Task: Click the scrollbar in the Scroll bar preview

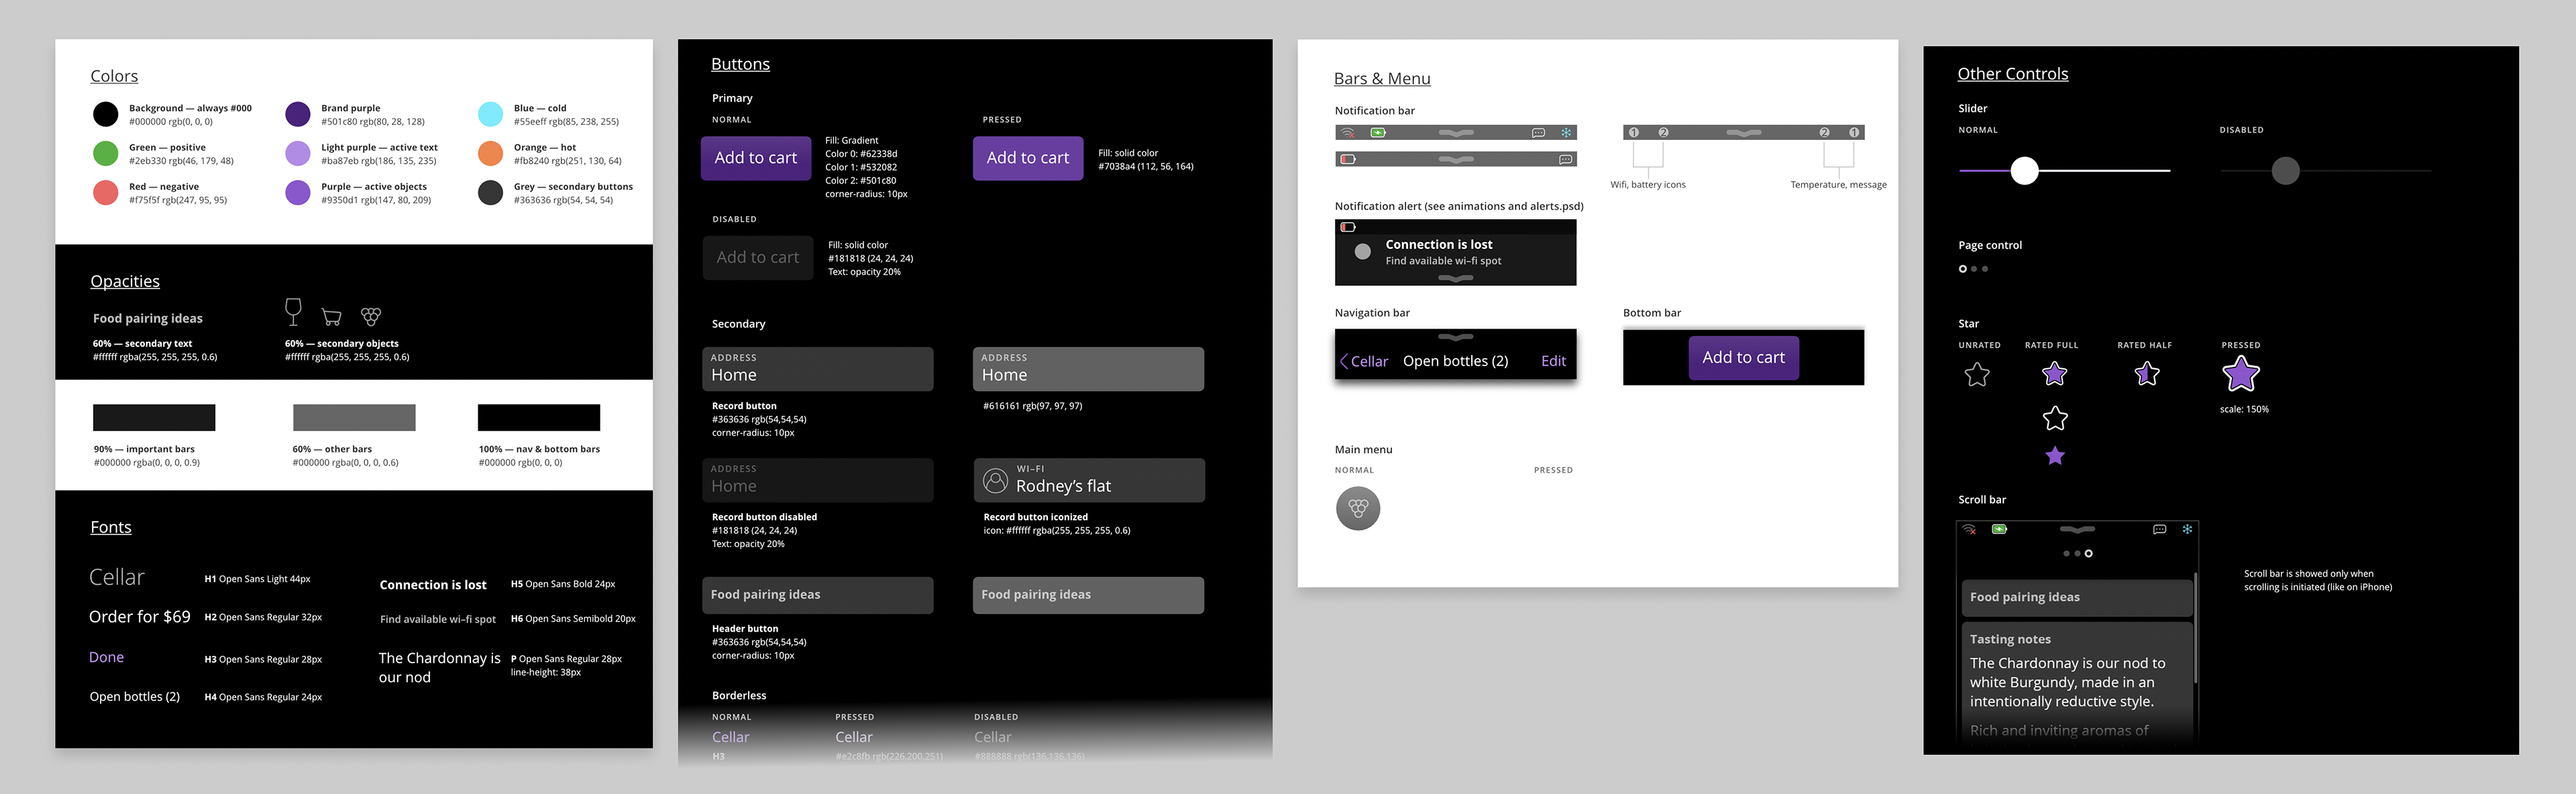Action: click(2195, 628)
